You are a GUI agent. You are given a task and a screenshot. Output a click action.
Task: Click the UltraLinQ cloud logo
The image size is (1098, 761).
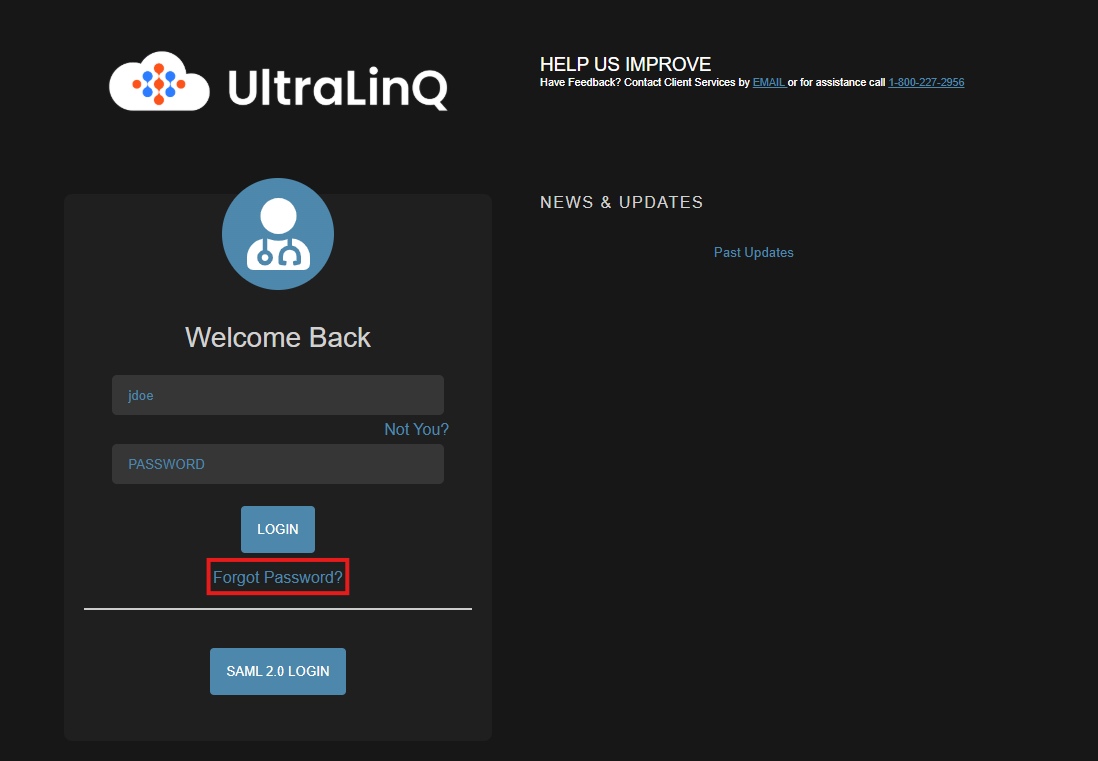[x=159, y=81]
